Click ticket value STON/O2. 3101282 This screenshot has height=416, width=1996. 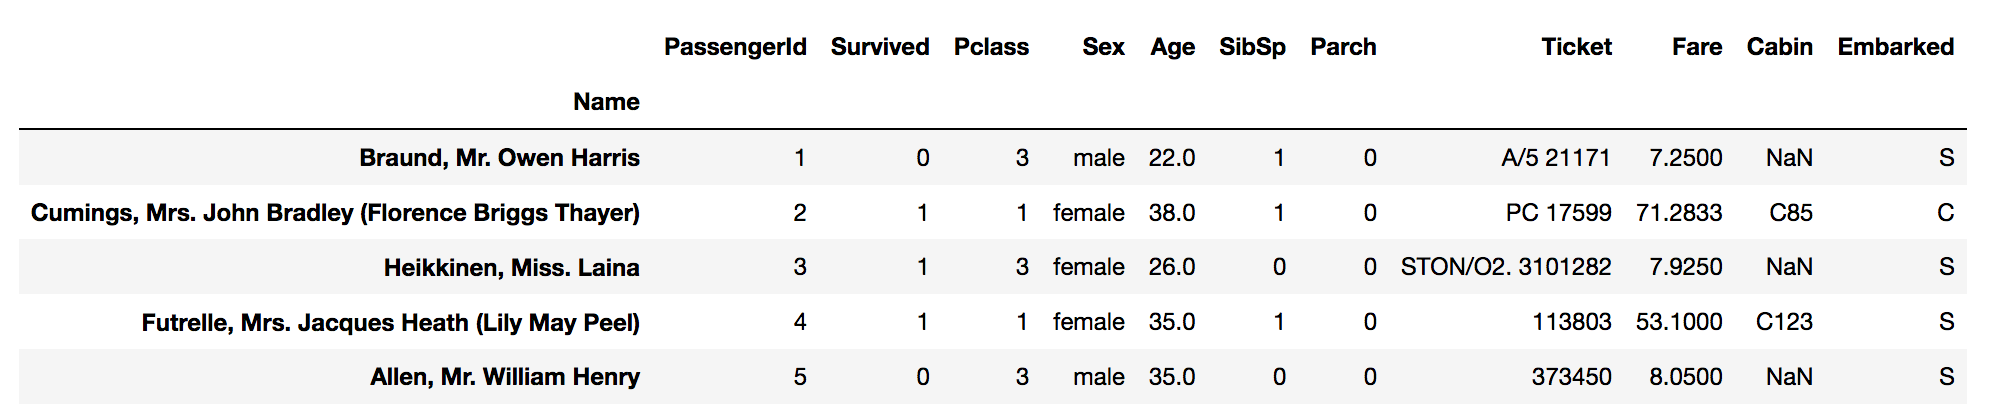point(1505,267)
